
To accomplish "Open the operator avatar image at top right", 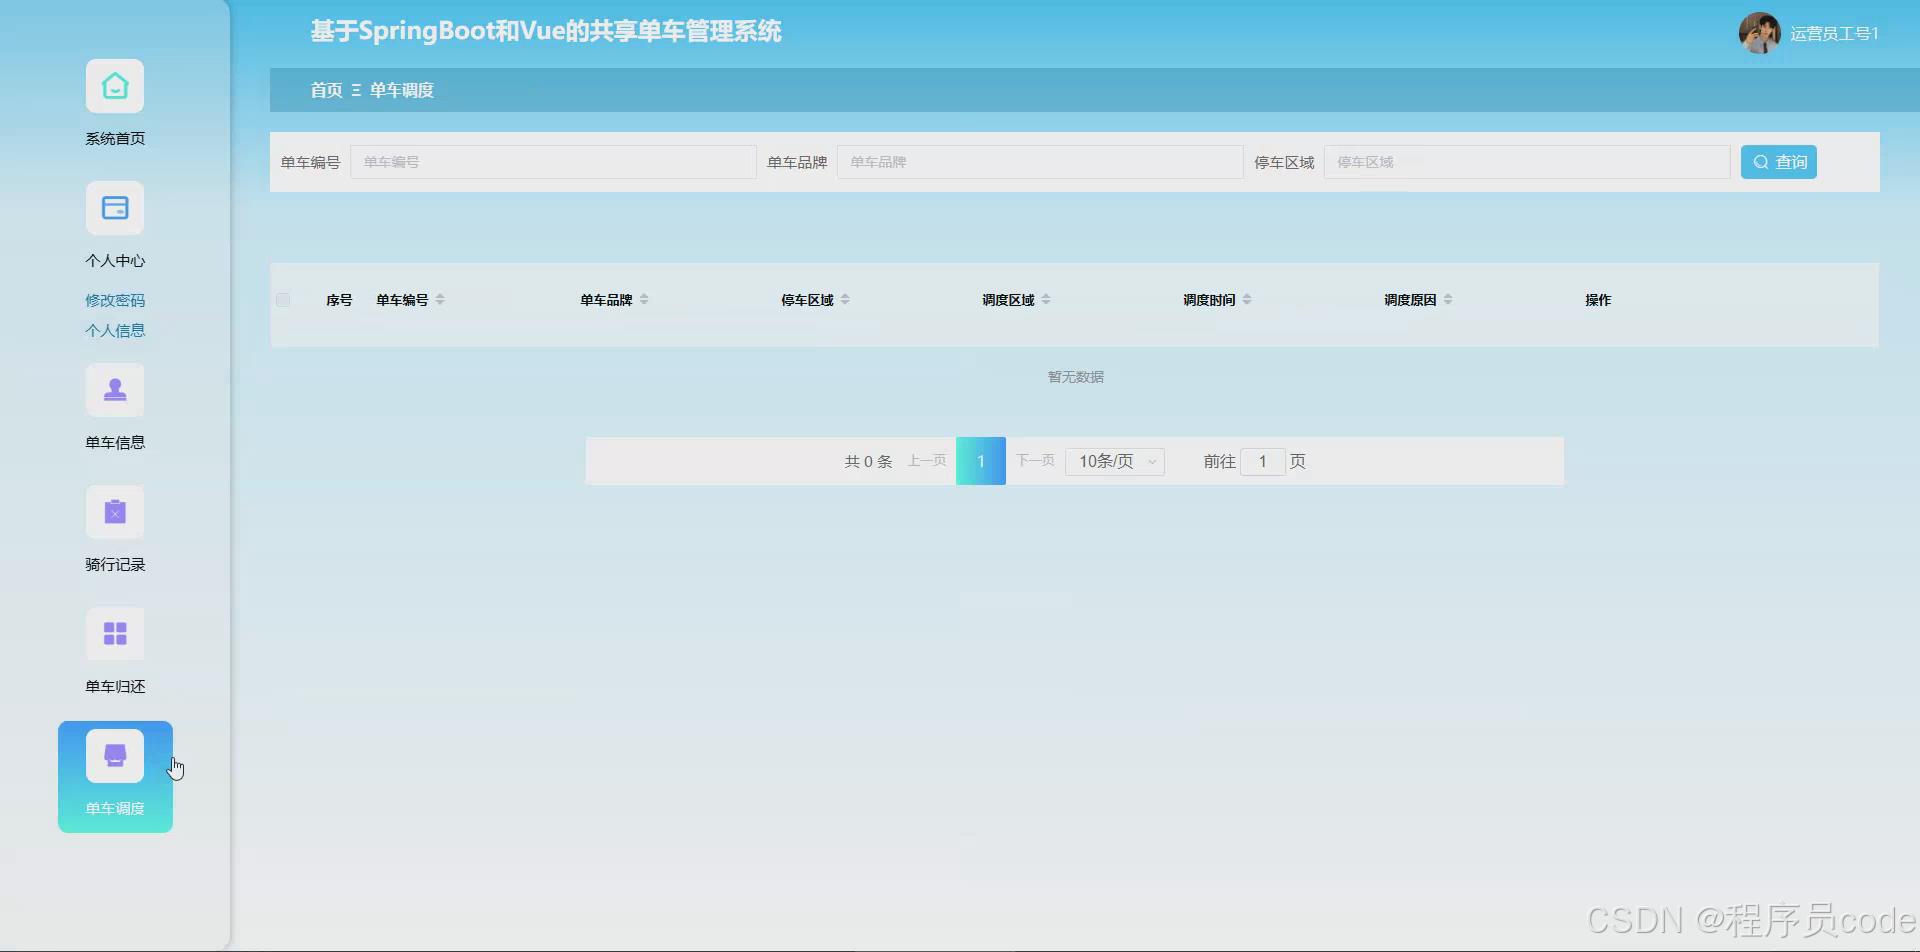I will click(1758, 32).
